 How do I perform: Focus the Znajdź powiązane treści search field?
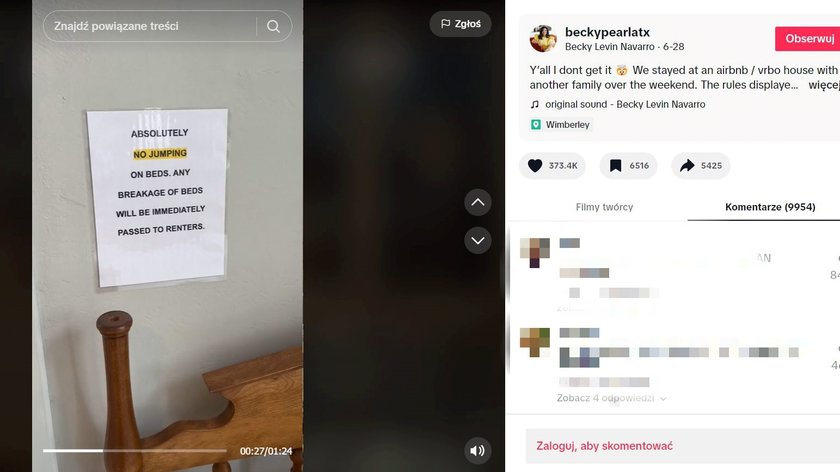pos(149,26)
